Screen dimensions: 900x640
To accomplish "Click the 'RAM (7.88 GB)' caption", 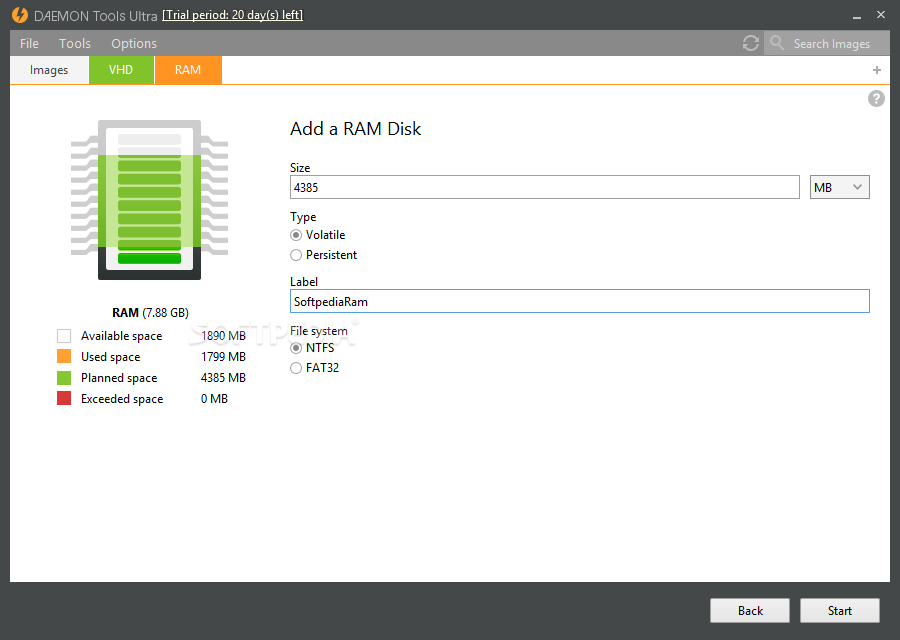I will pyautogui.click(x=150, y=313).
